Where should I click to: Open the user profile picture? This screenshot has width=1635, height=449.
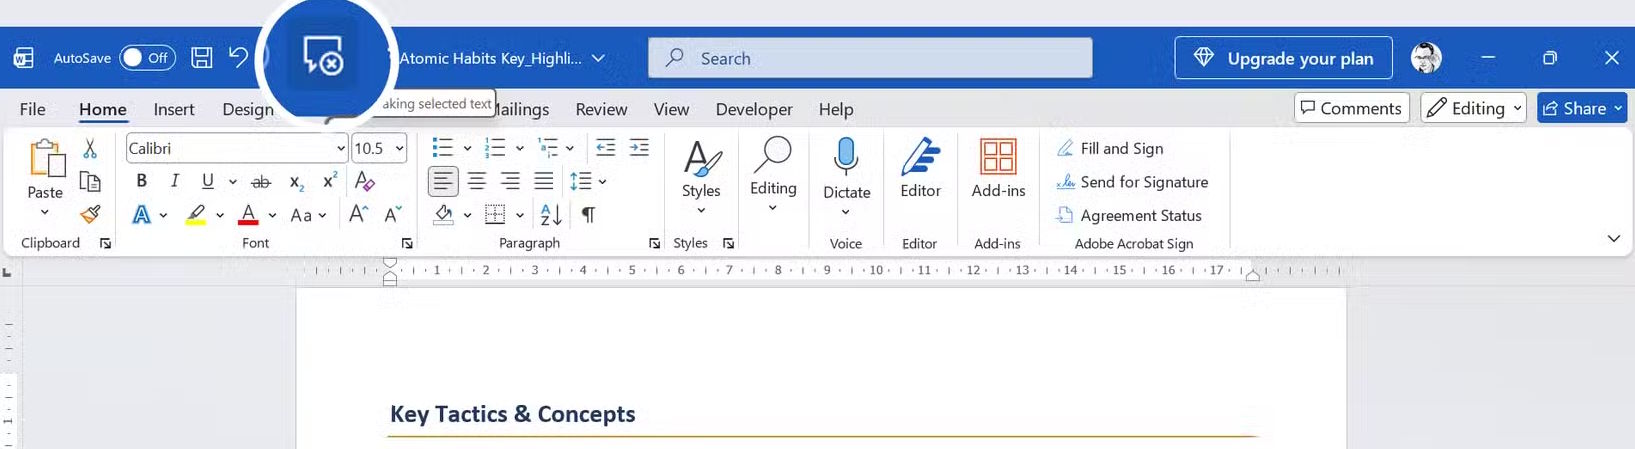[x=1426, y=58]
